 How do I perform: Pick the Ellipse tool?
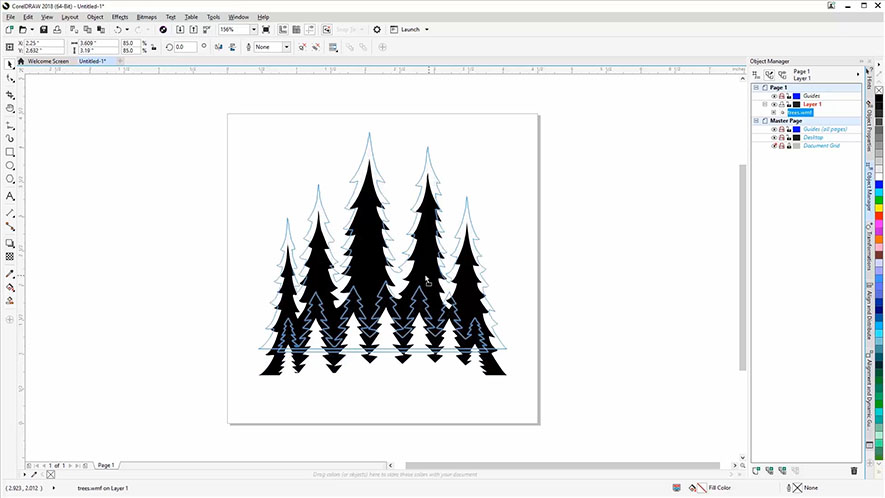tap(10, 166)
